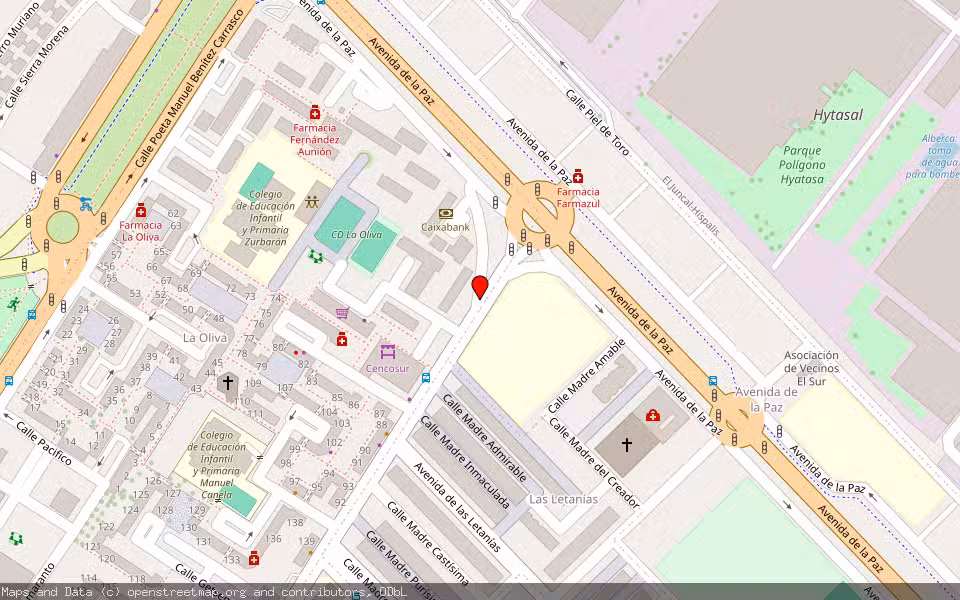Viewport: 960px width, 600px height.
Task: Click the Calle Madre Castísima street label
Action: 428,544
